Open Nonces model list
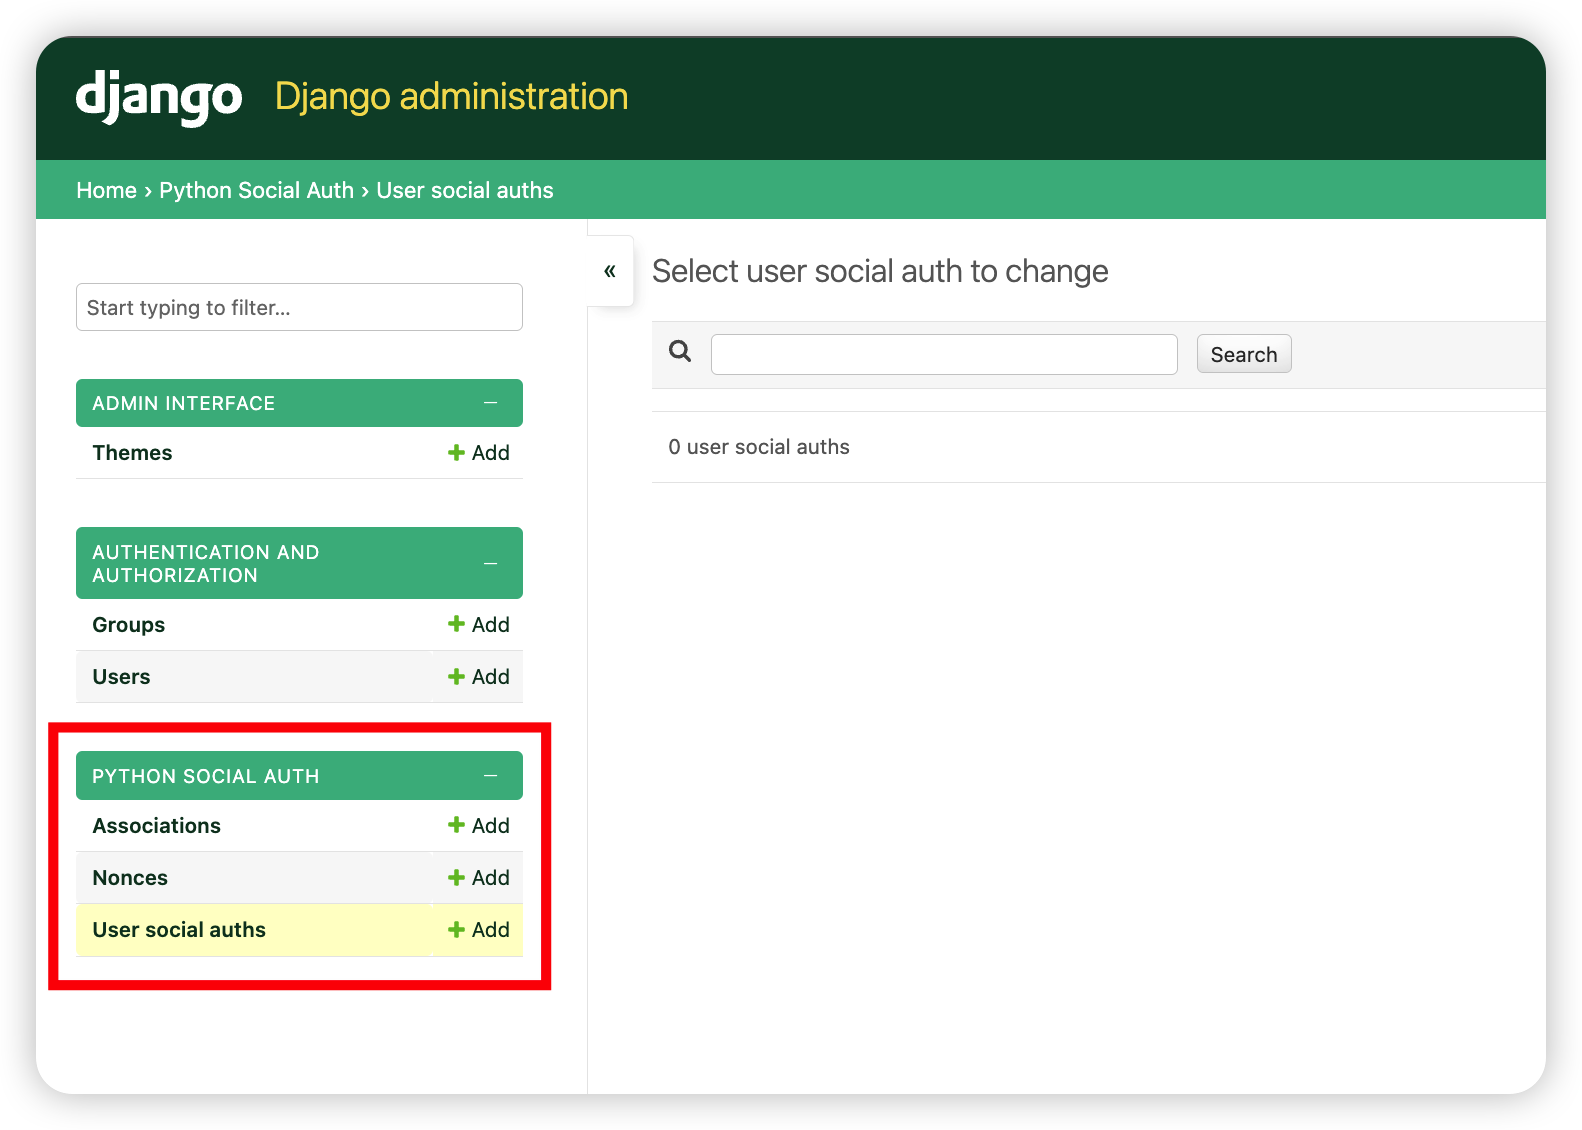 tap(130, 878)
